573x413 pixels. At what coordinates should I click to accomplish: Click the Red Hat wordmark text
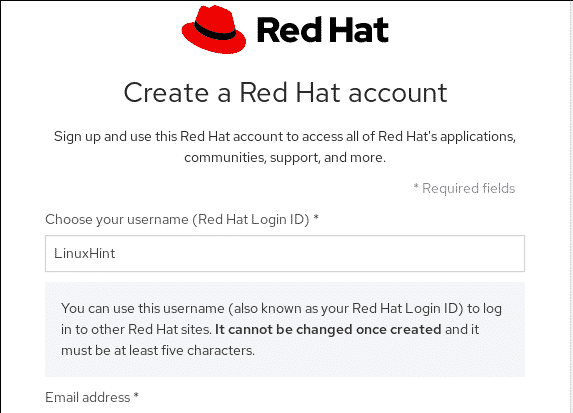click(x=323, y=30)
